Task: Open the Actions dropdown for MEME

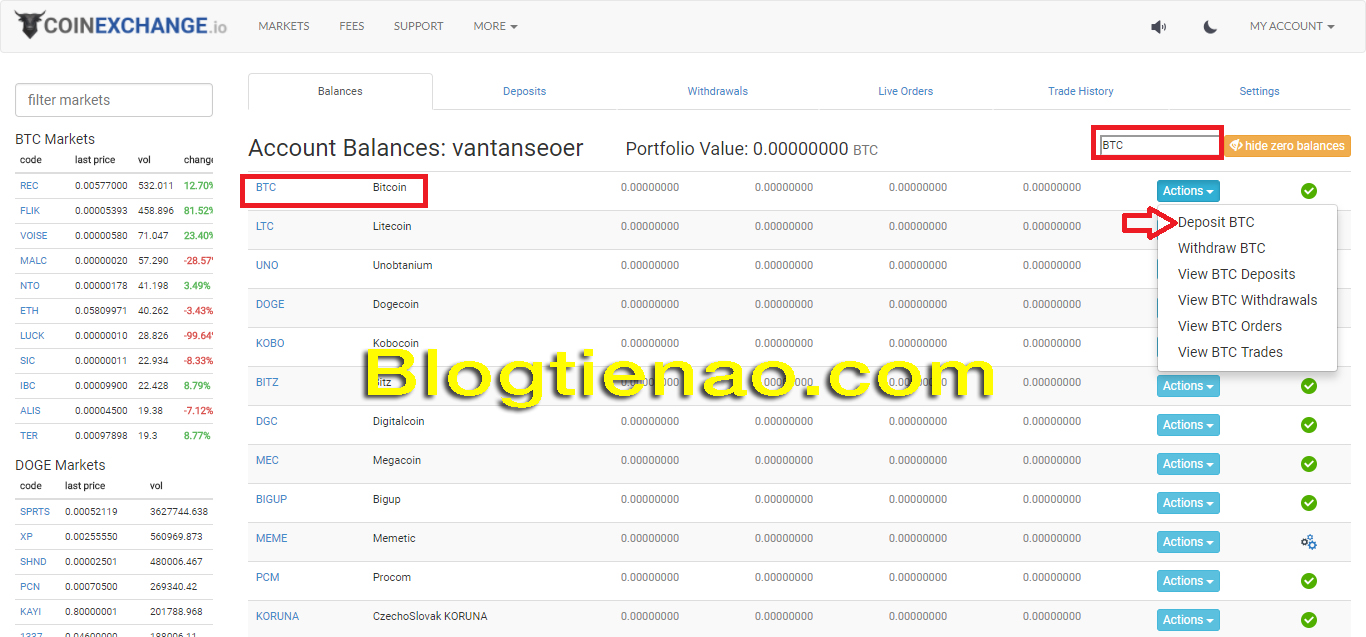Action: tap(1188, 542)
